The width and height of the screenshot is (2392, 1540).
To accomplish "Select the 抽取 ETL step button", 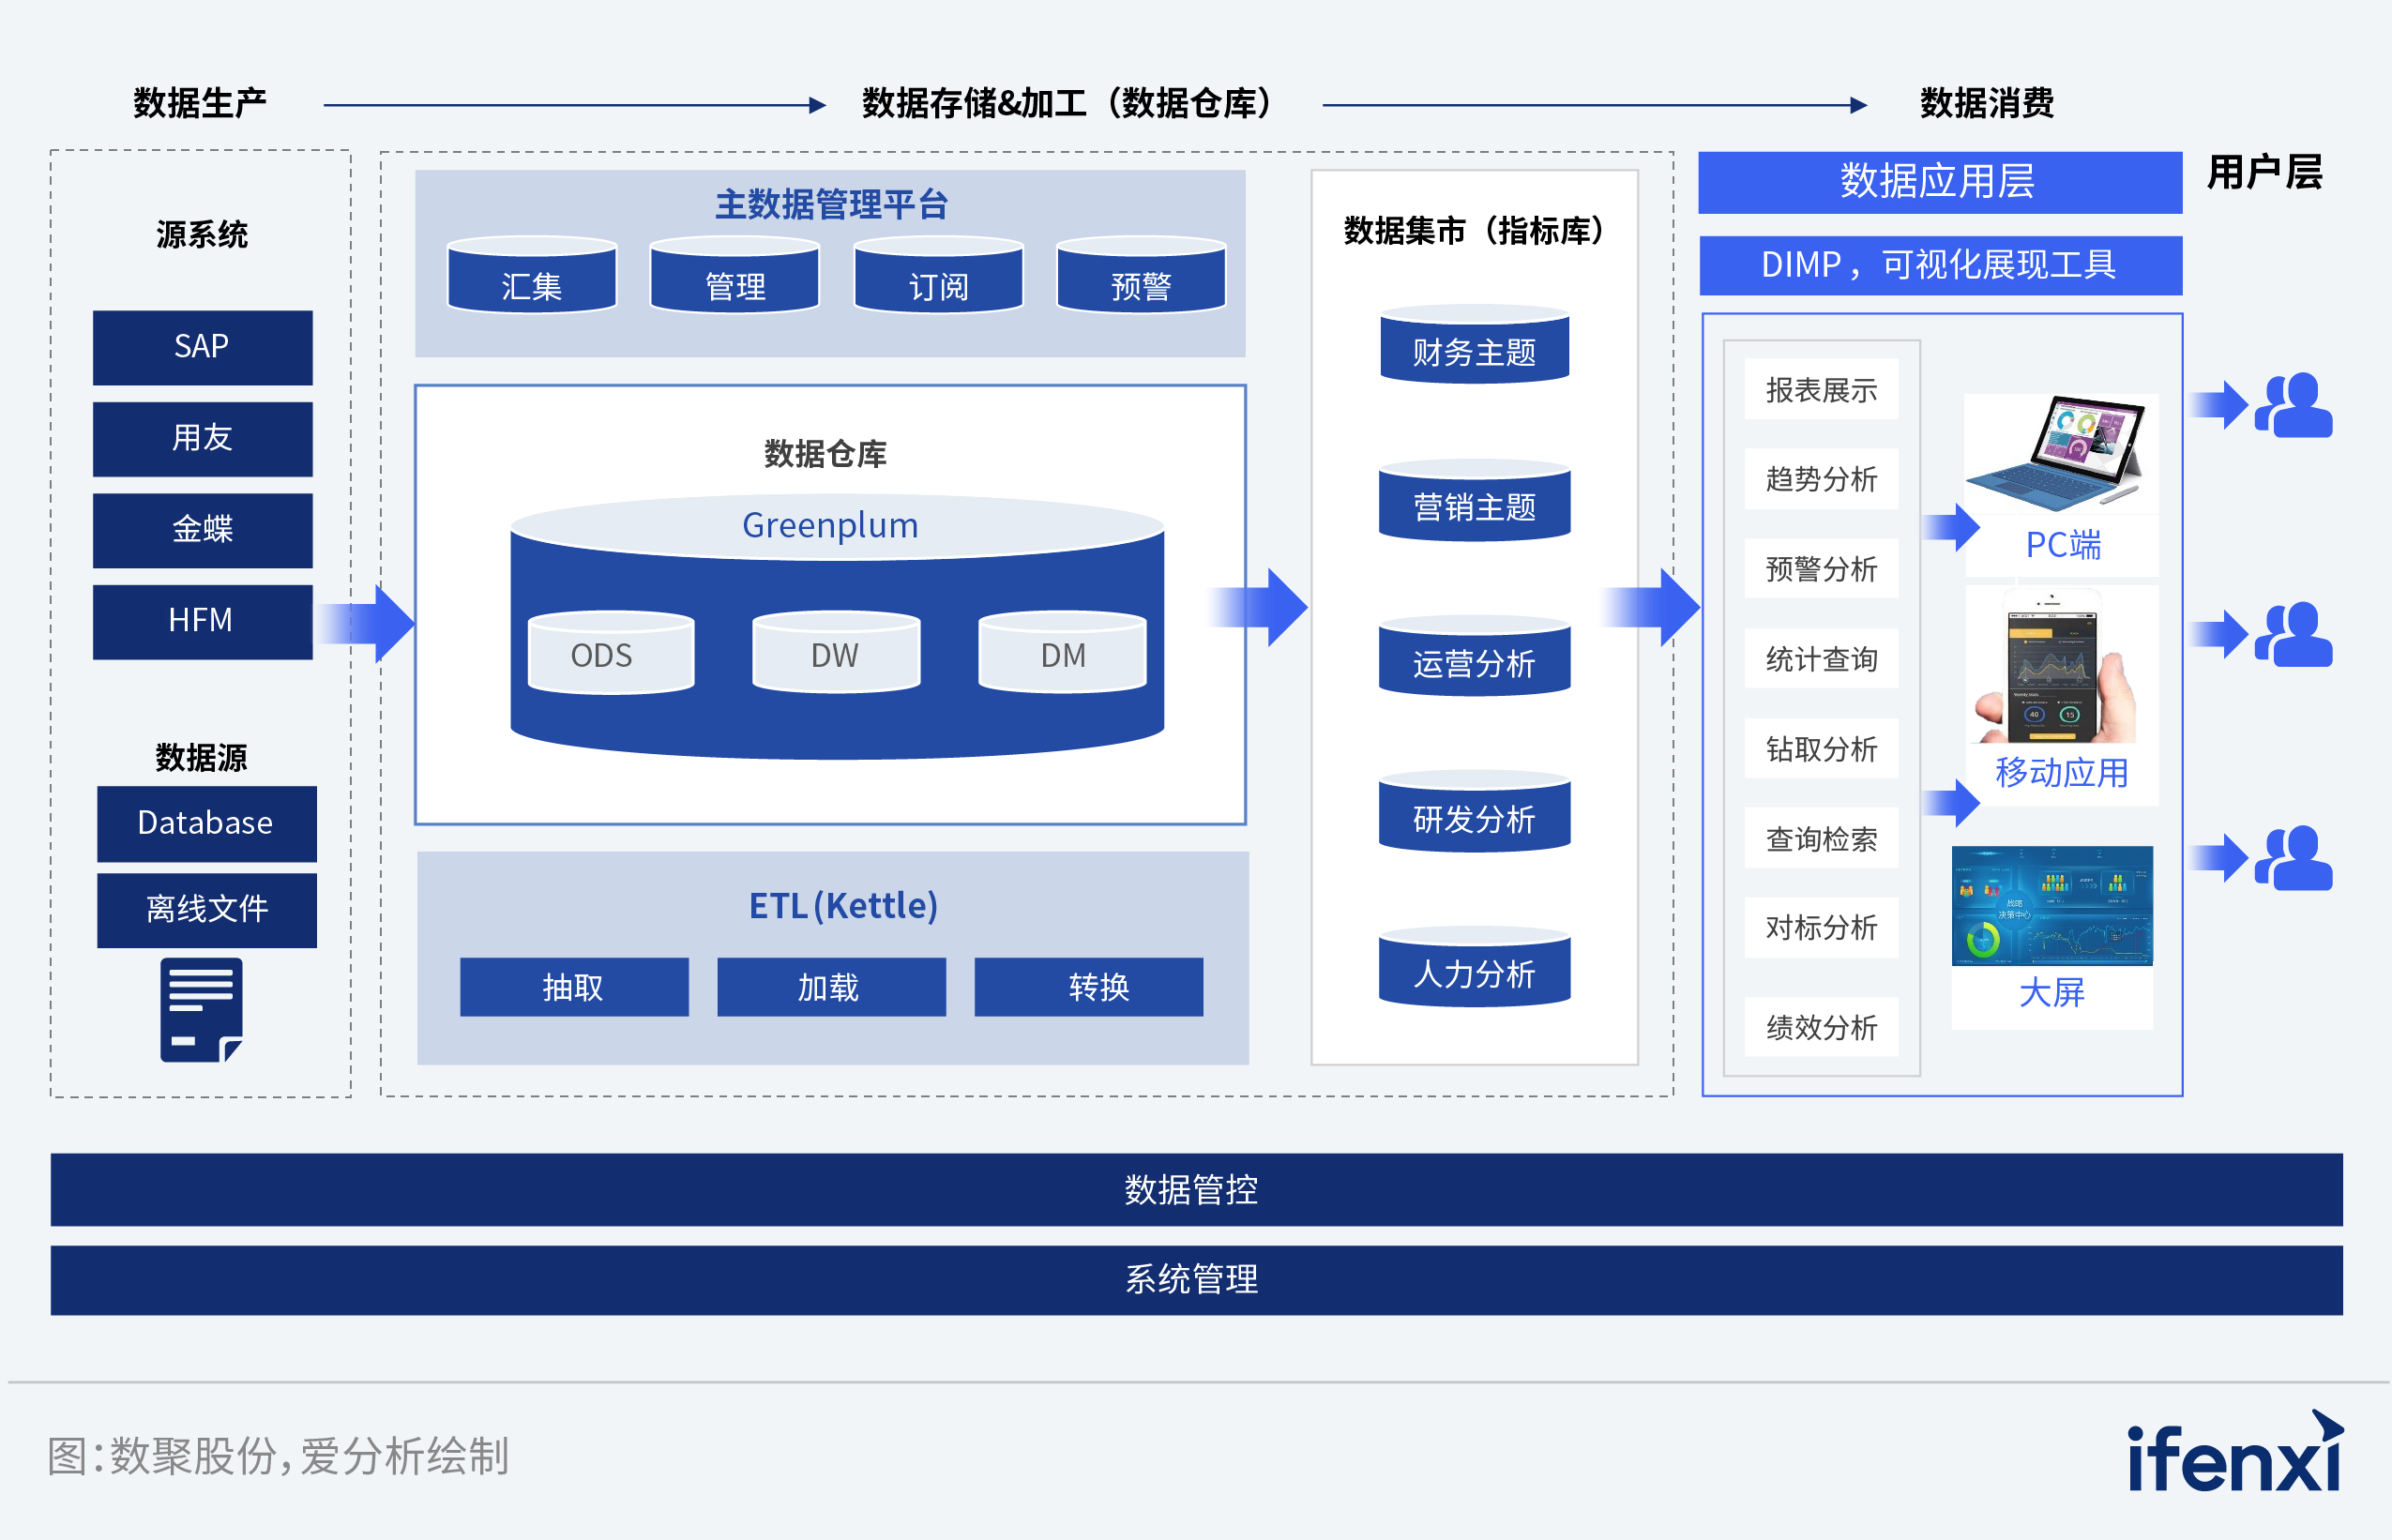I will (573, 987).
